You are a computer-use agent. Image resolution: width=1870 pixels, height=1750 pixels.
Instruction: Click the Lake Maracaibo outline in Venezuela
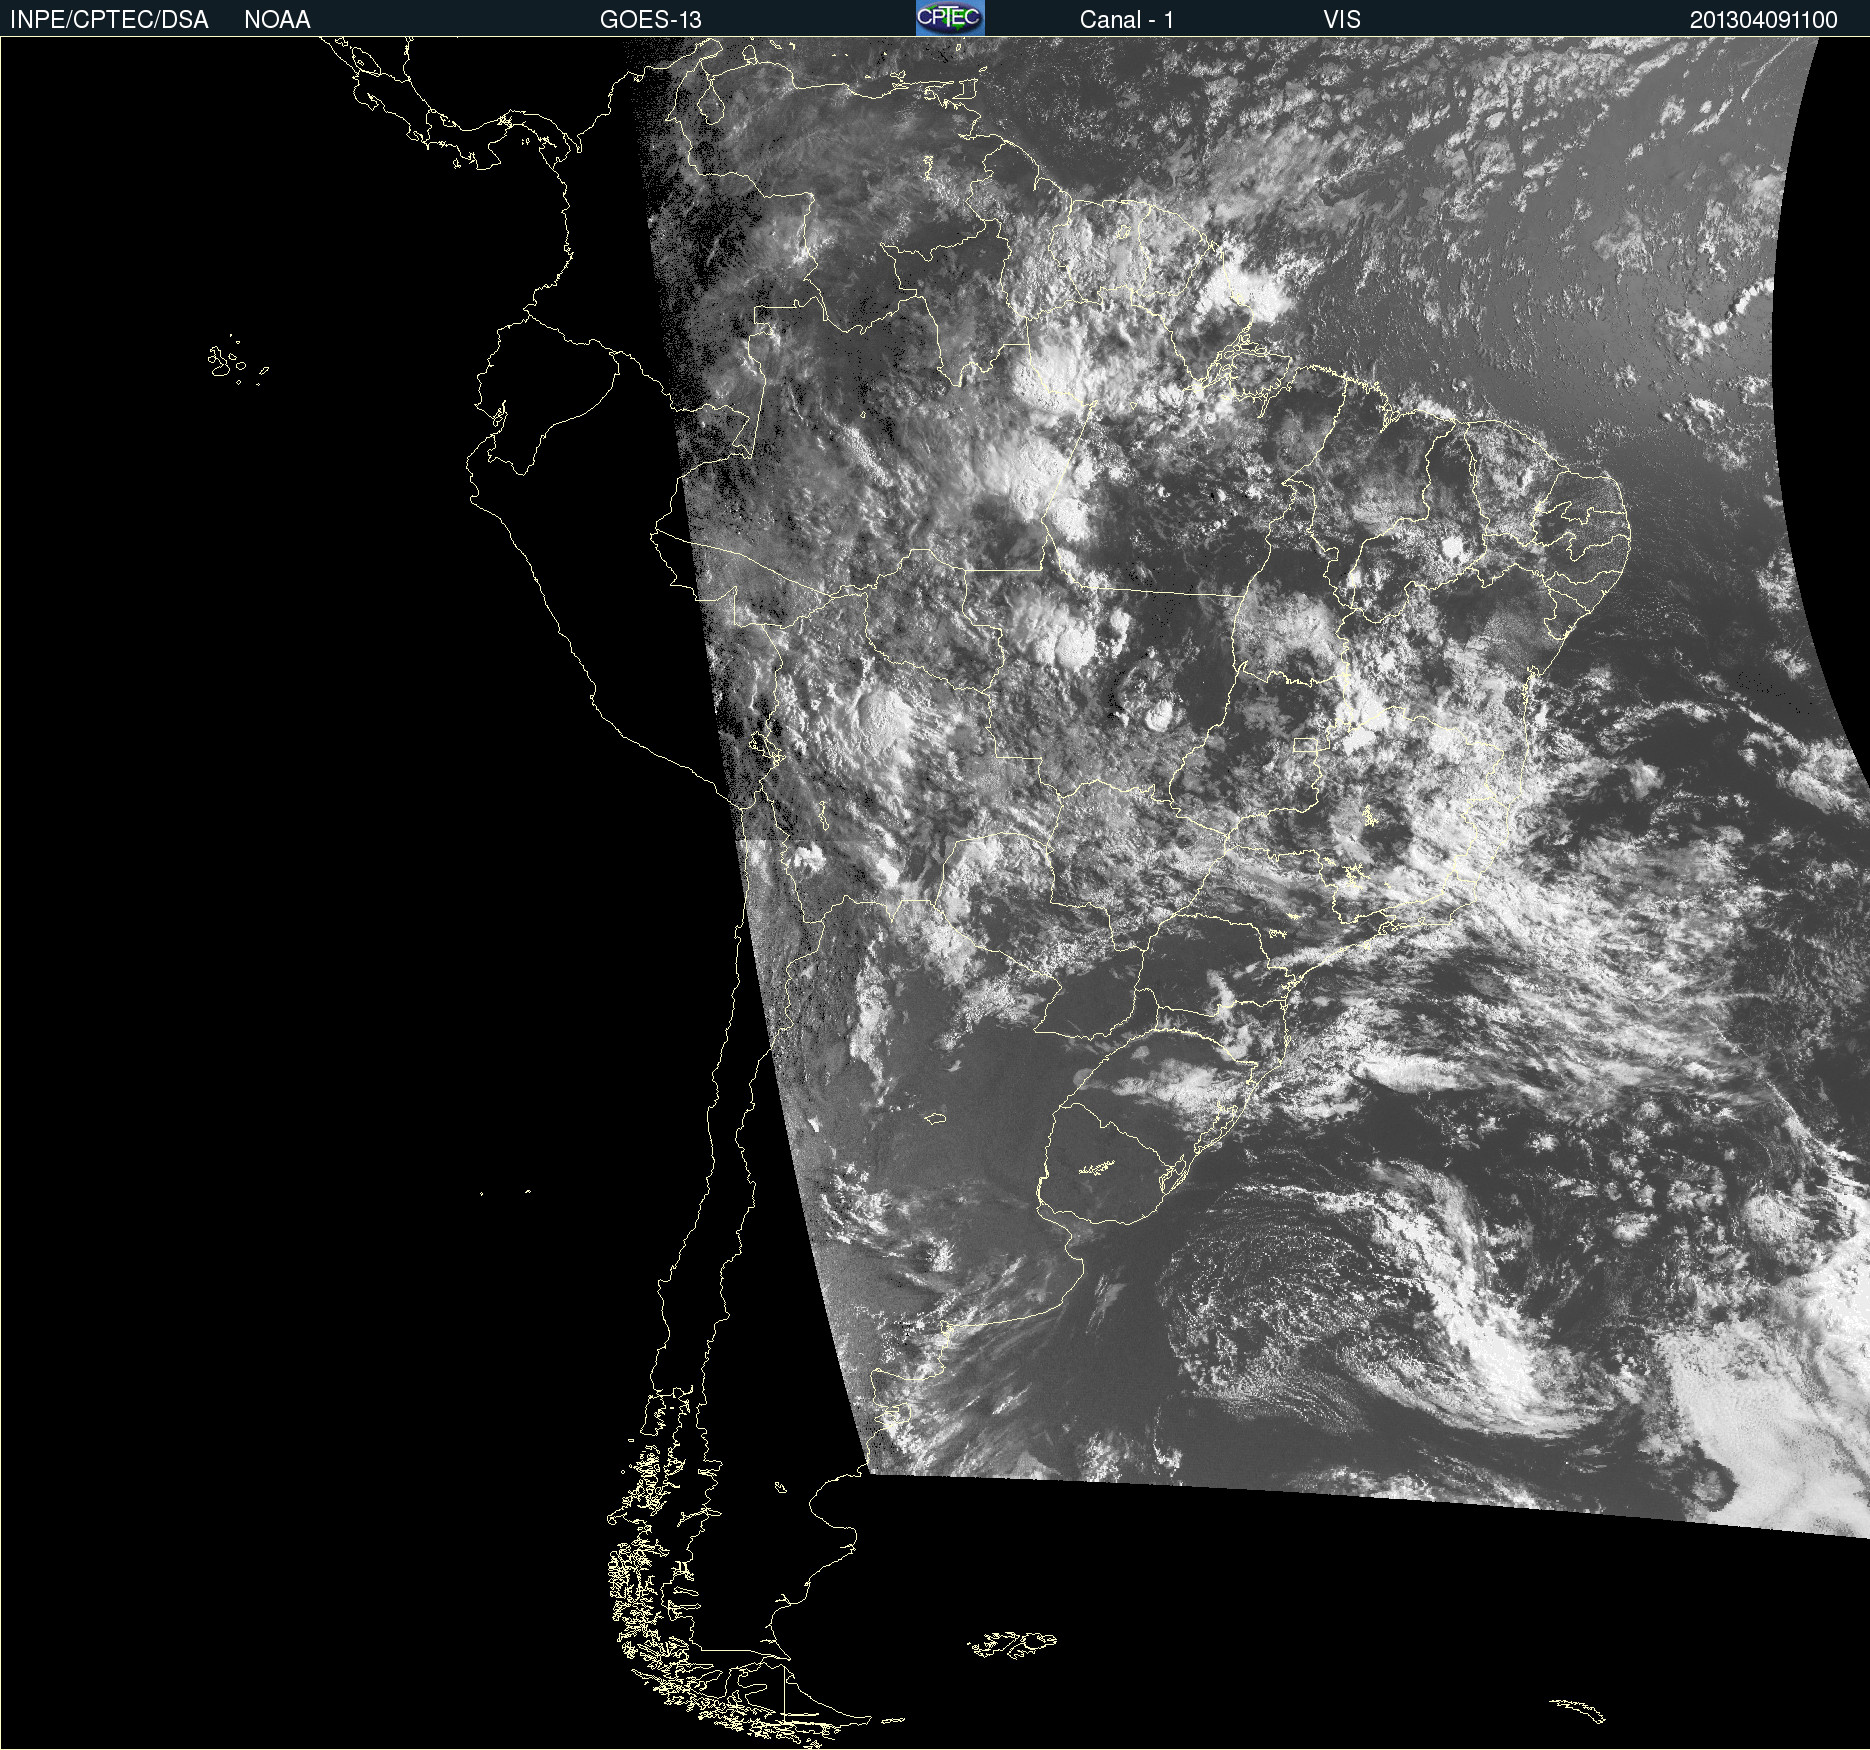tap(711, 100)
